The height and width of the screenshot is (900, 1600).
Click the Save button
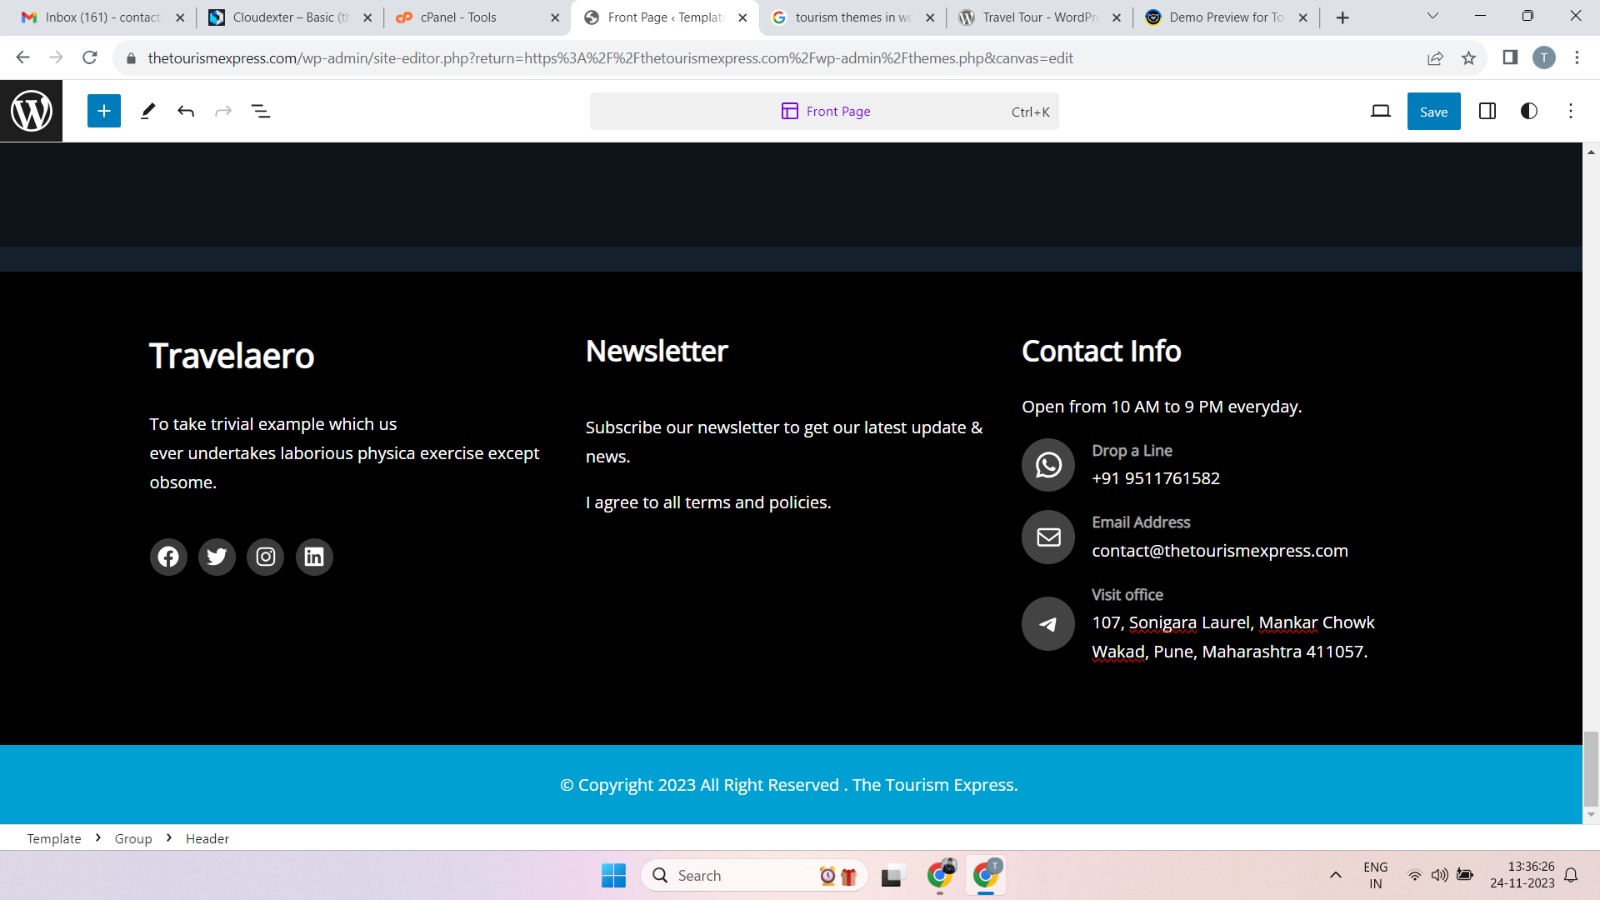(x=1433, y=111)
